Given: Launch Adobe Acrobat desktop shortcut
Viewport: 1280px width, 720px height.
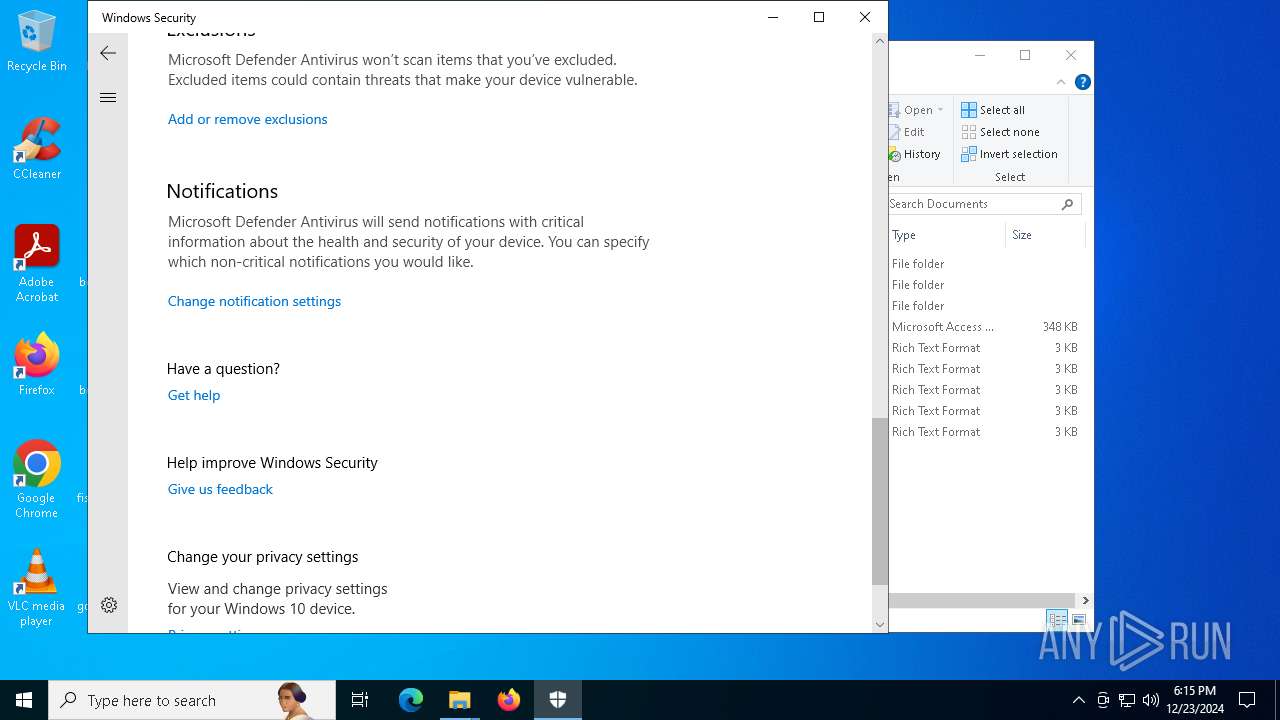Looking at the screenshot, I should pos(37,264).
